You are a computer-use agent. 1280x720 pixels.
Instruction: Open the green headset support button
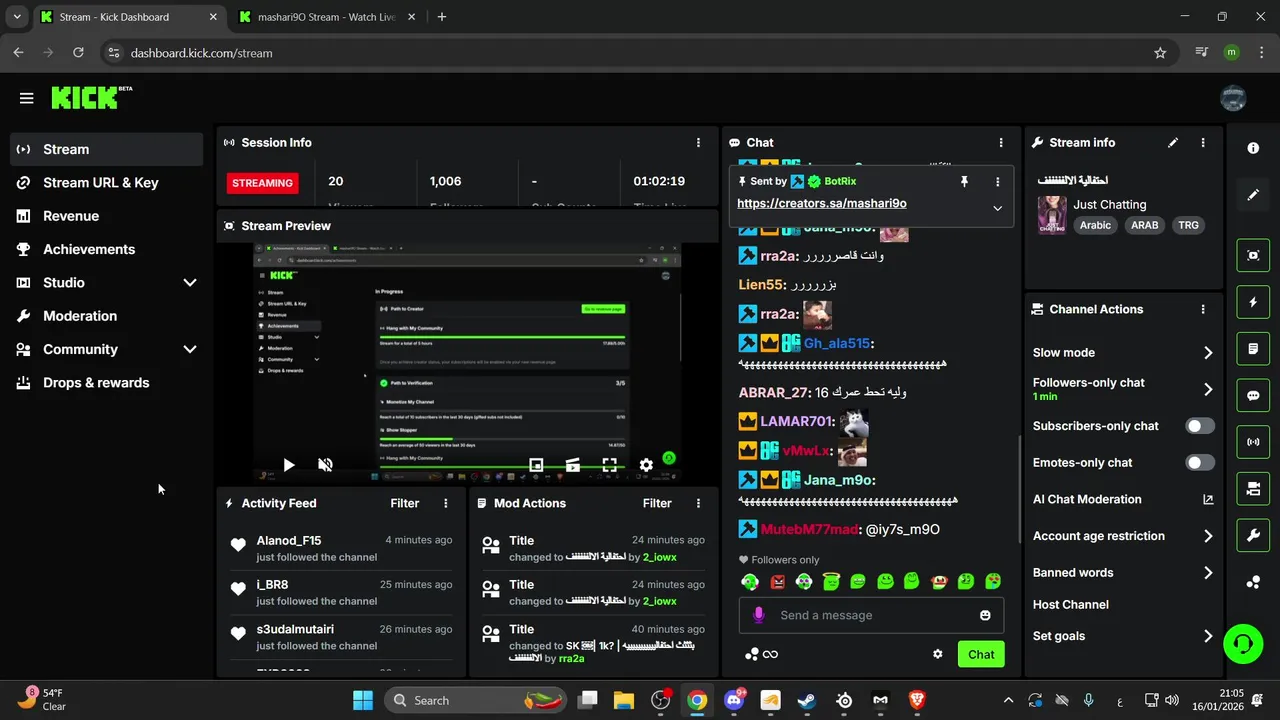tap(1243, 643)
